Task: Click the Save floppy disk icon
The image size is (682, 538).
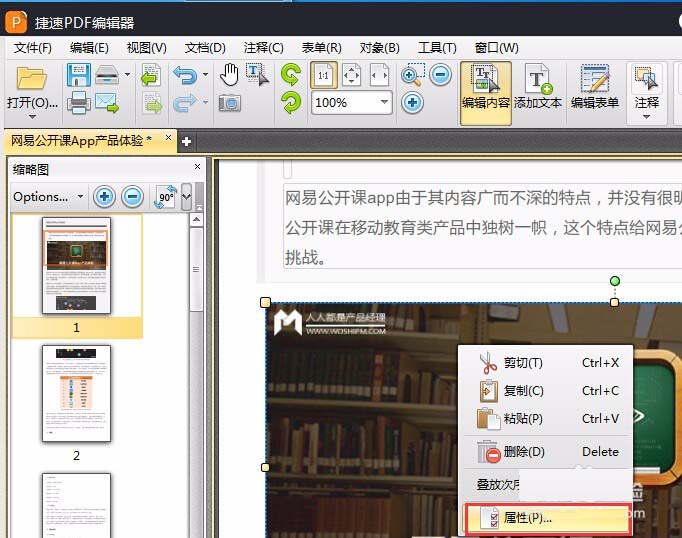Action: click(78, 75)
